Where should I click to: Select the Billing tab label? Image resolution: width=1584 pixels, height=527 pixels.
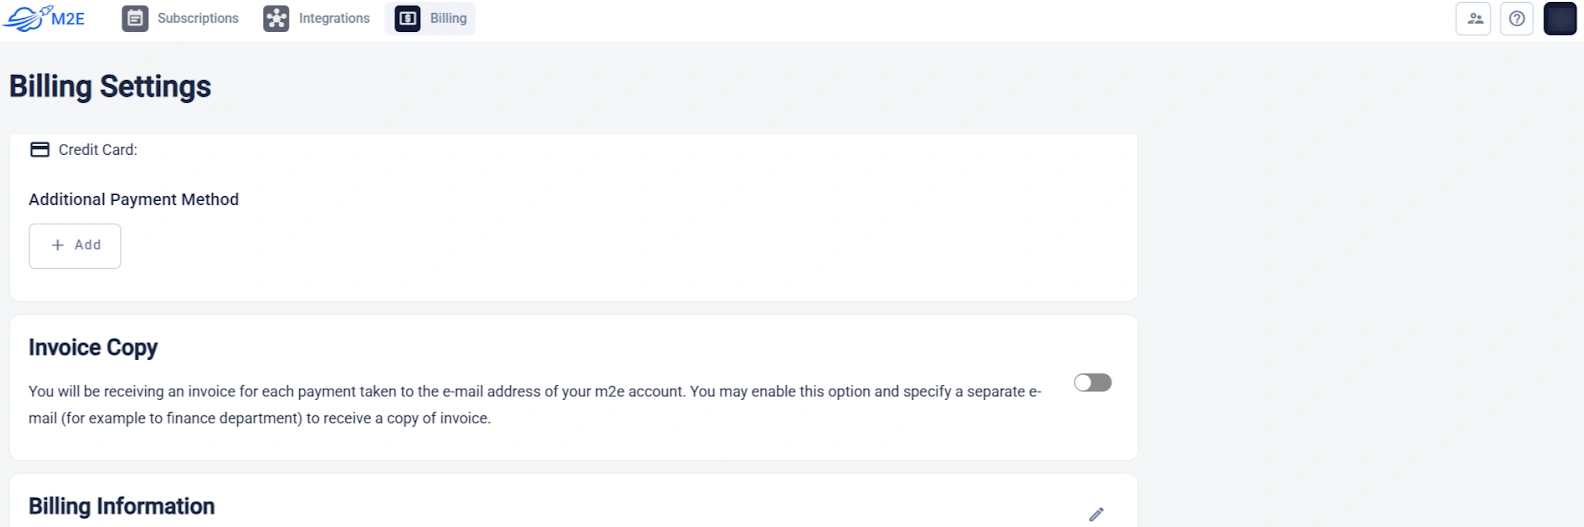pos(448,18)
